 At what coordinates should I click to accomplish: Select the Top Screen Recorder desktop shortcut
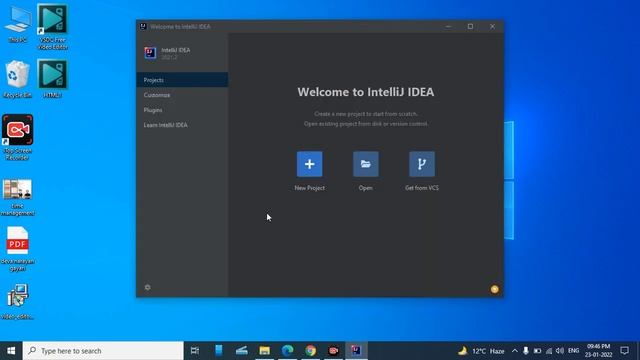pos(17,138)
